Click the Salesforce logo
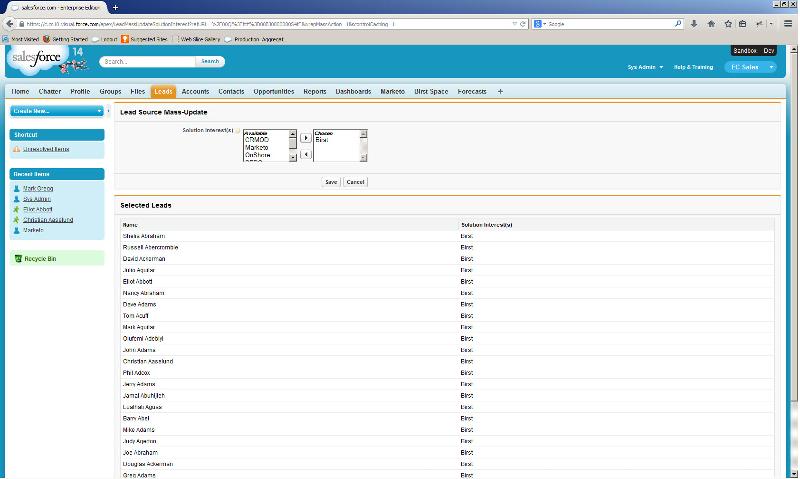The height and width of the screenshot is (479, 800). (x=36, y=60)
